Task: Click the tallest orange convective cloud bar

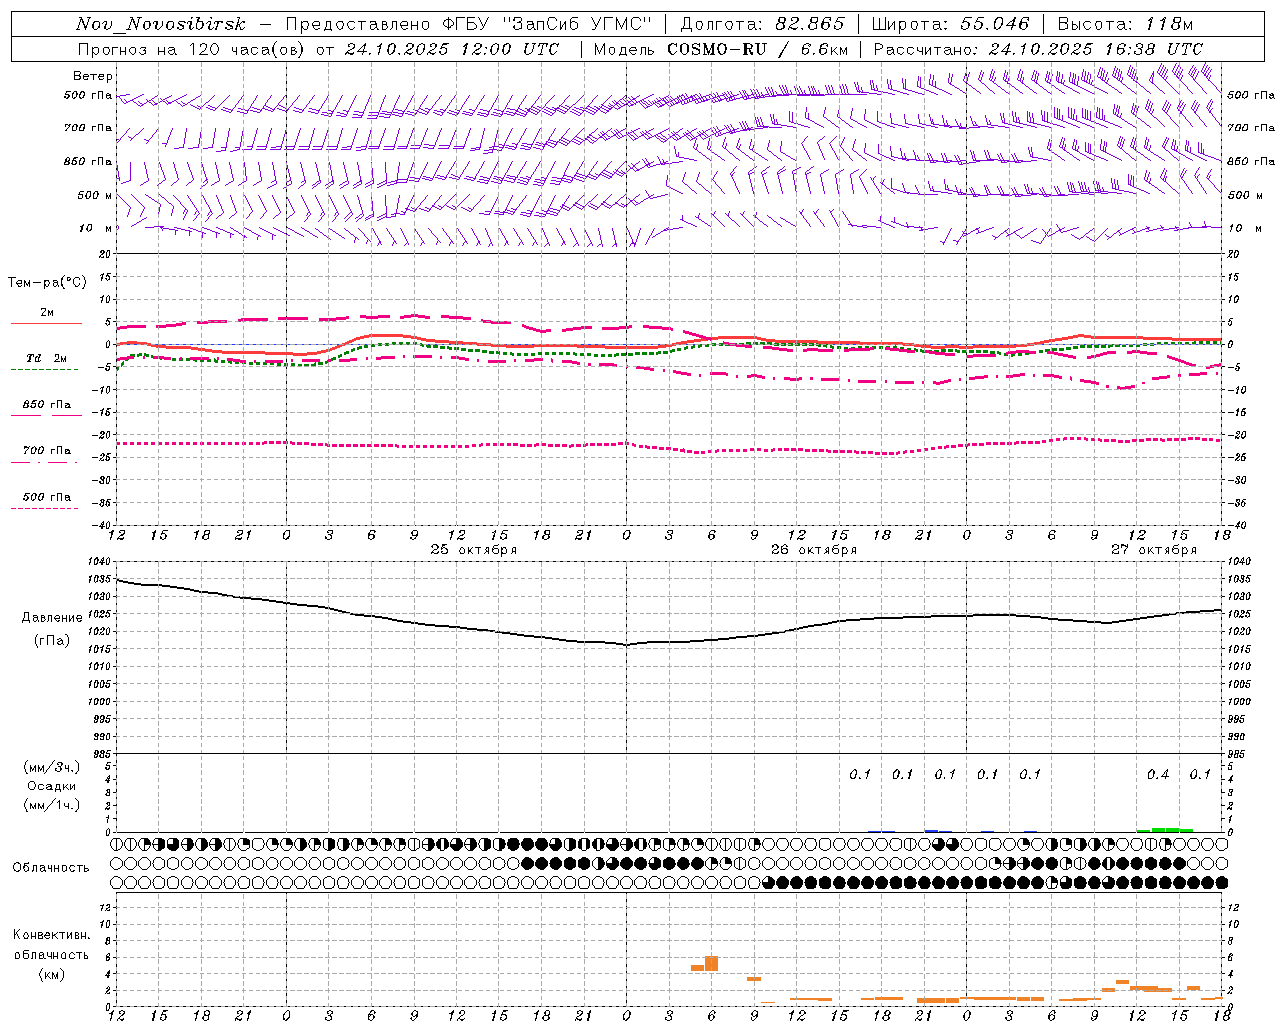Action: pos(711,964)
